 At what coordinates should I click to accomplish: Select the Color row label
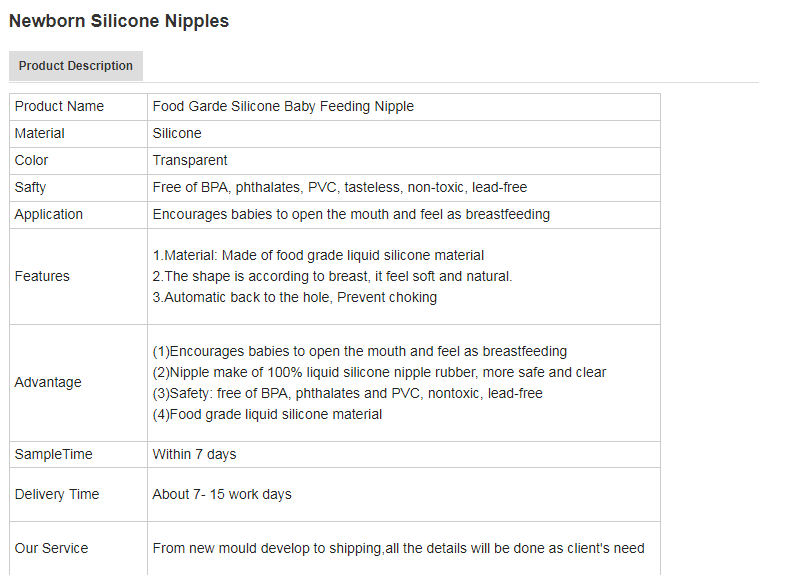(32, 161)
